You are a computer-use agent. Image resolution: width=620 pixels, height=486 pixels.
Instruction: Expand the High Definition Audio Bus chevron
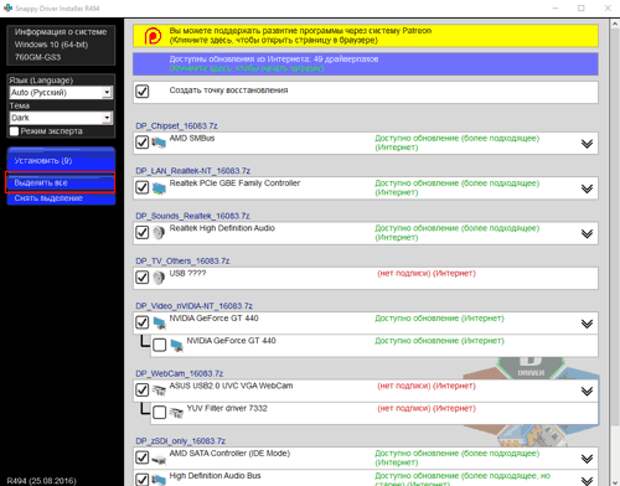(587, 480)
